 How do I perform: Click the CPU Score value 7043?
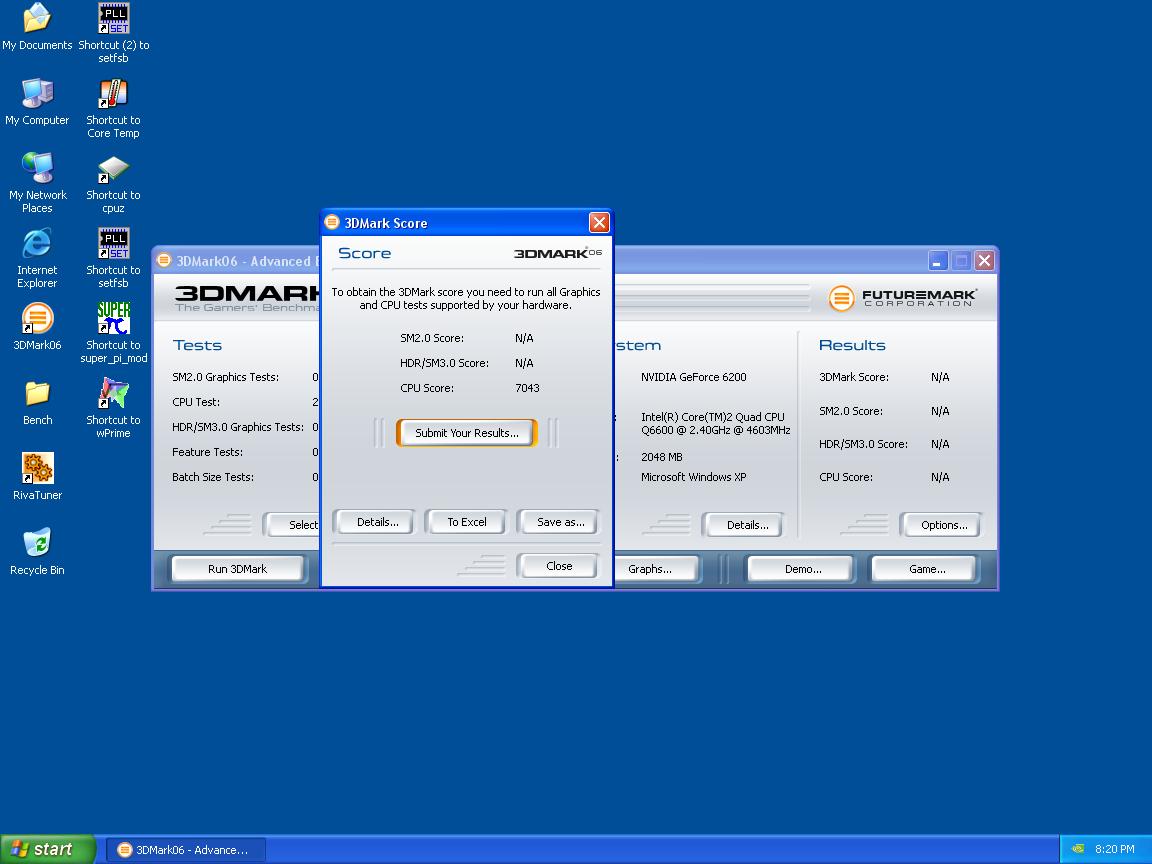pos(527,388)
